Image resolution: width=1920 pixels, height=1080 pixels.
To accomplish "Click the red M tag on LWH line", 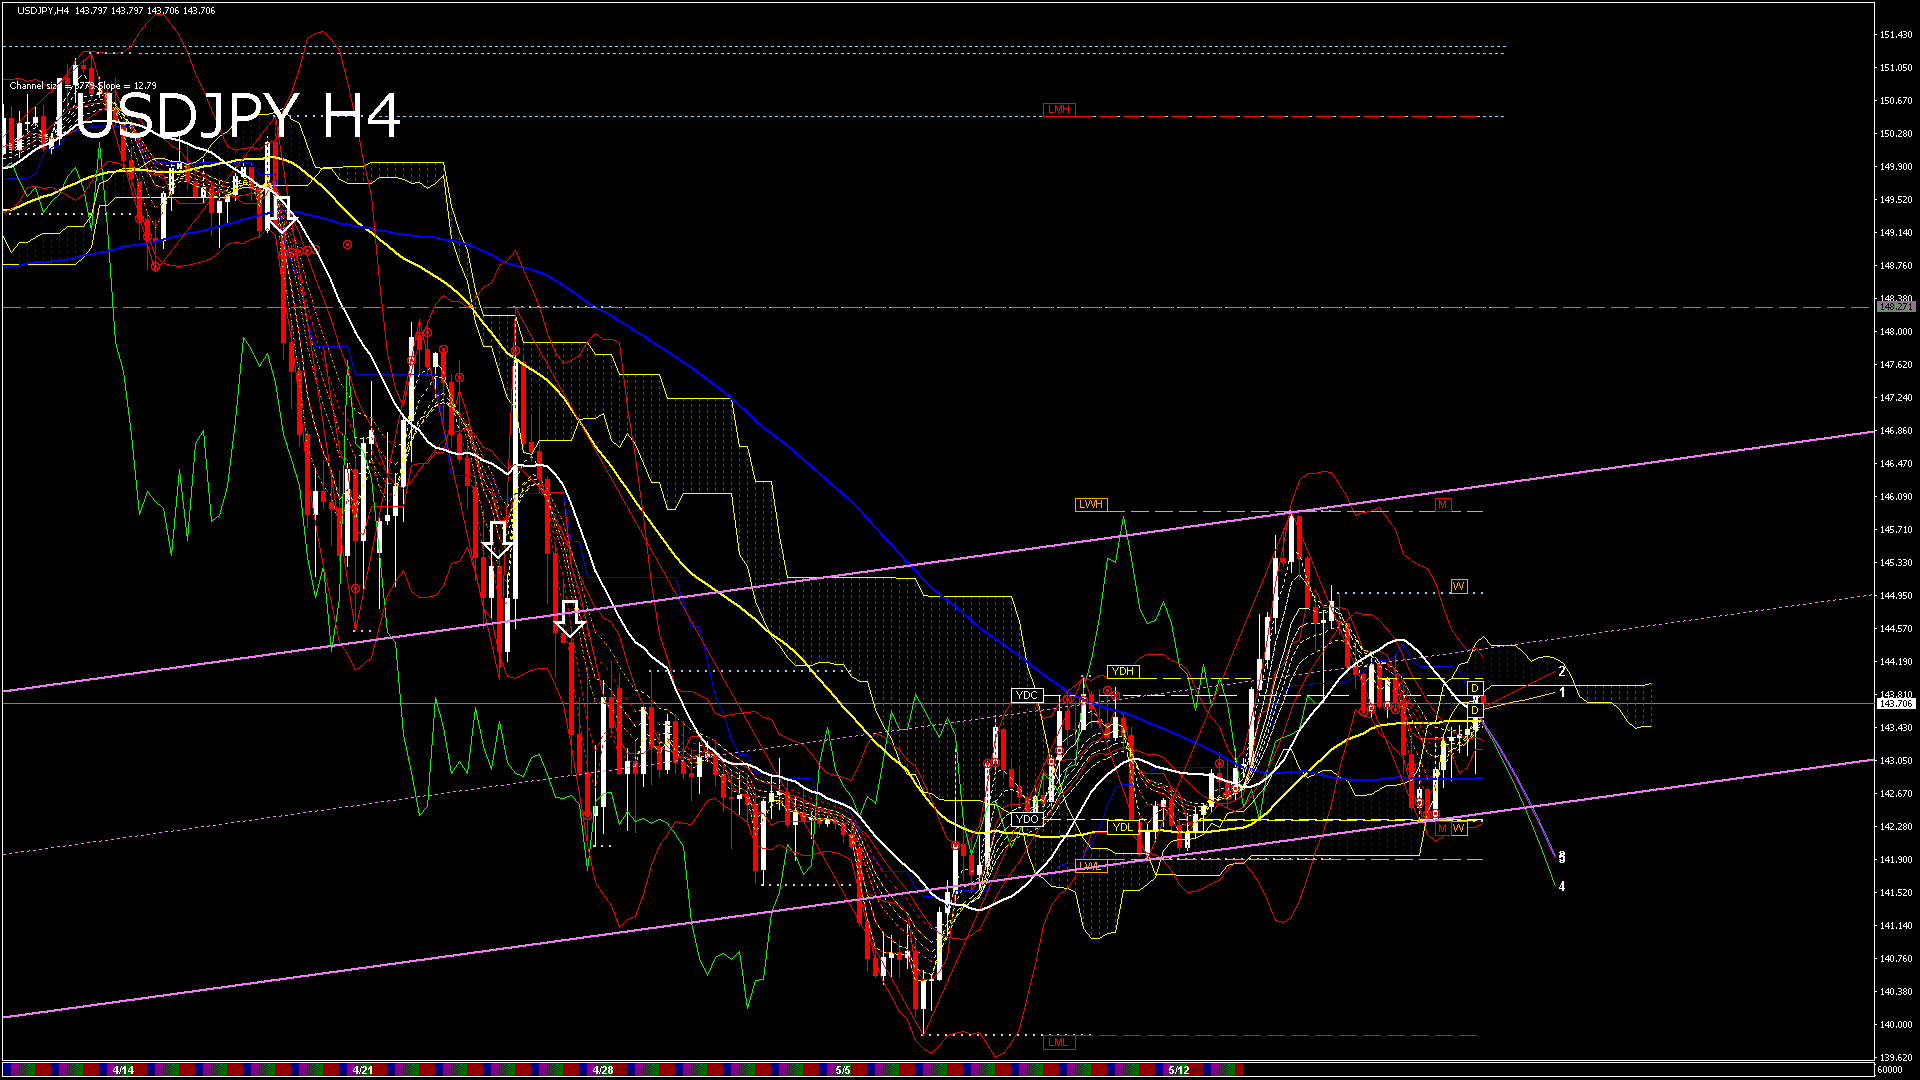I will 1442,504.
